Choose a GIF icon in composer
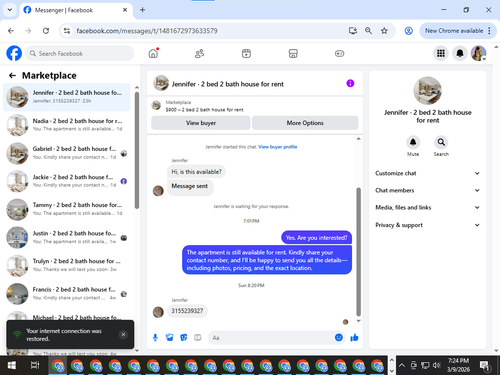This screenshot has height=375, width=500. point(198,338)
